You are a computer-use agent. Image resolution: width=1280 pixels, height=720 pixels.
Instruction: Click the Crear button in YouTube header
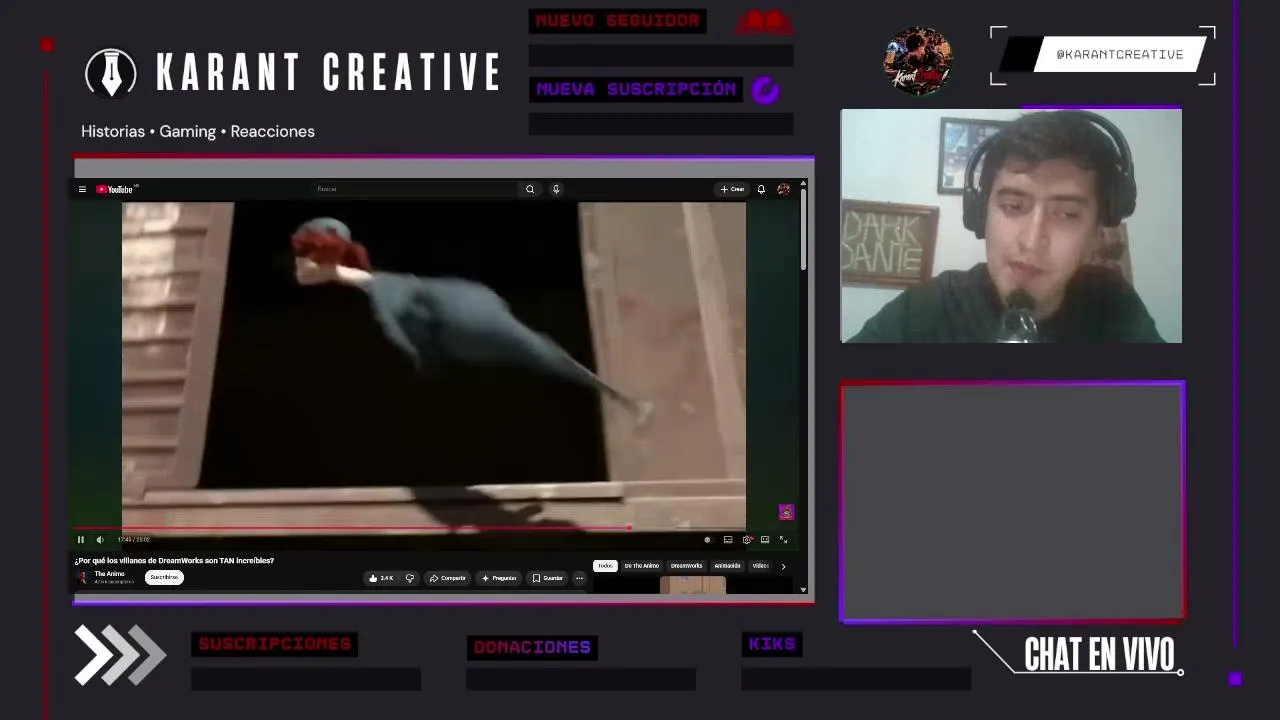[x=732, y=189]
